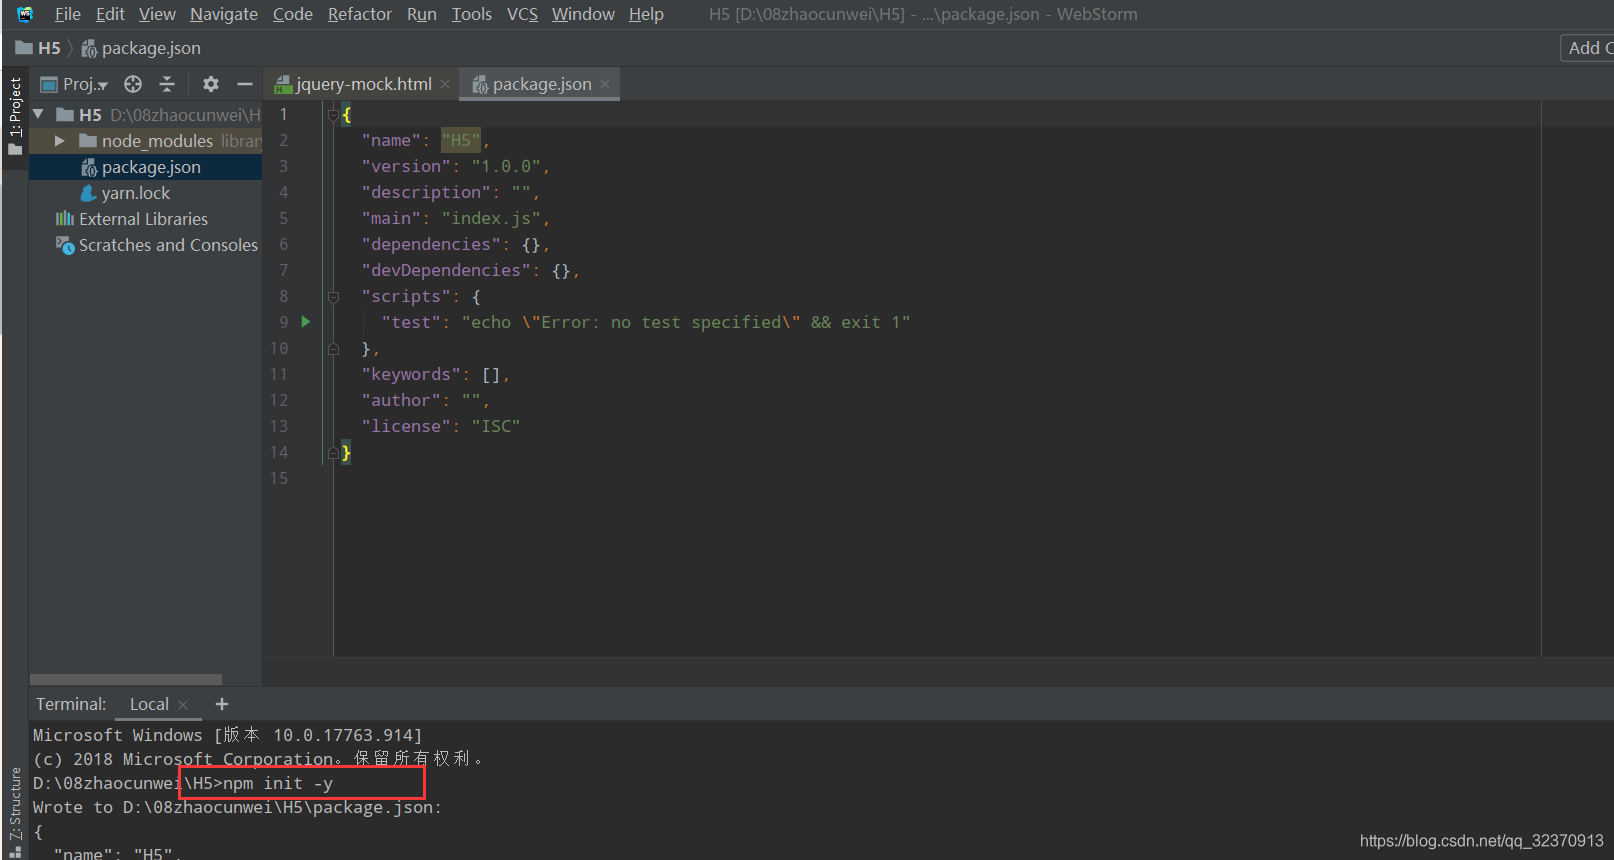The width and height of the screenshot is (1614, 860).
Task: Select the Local terminal tab
Action: point(149,704)
